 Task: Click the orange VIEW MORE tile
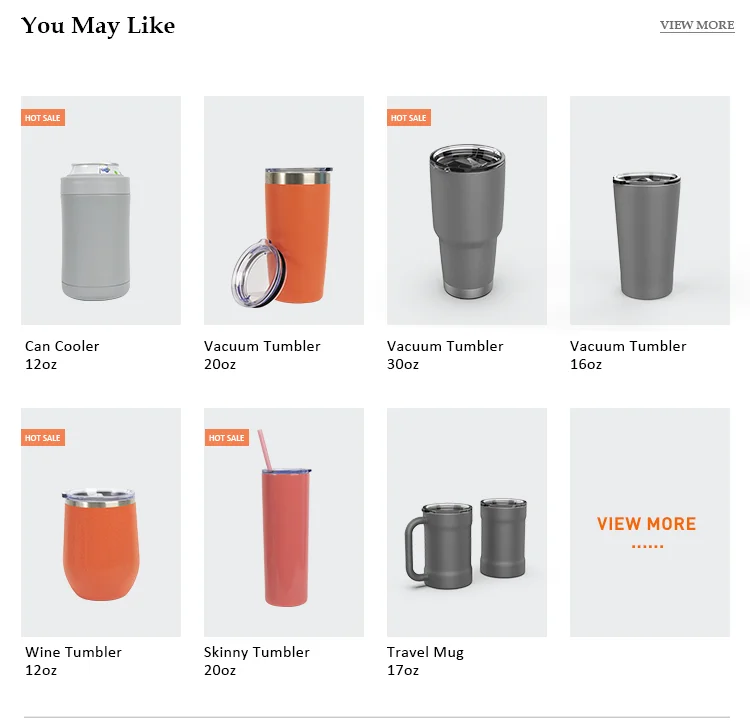pos(650,522)
